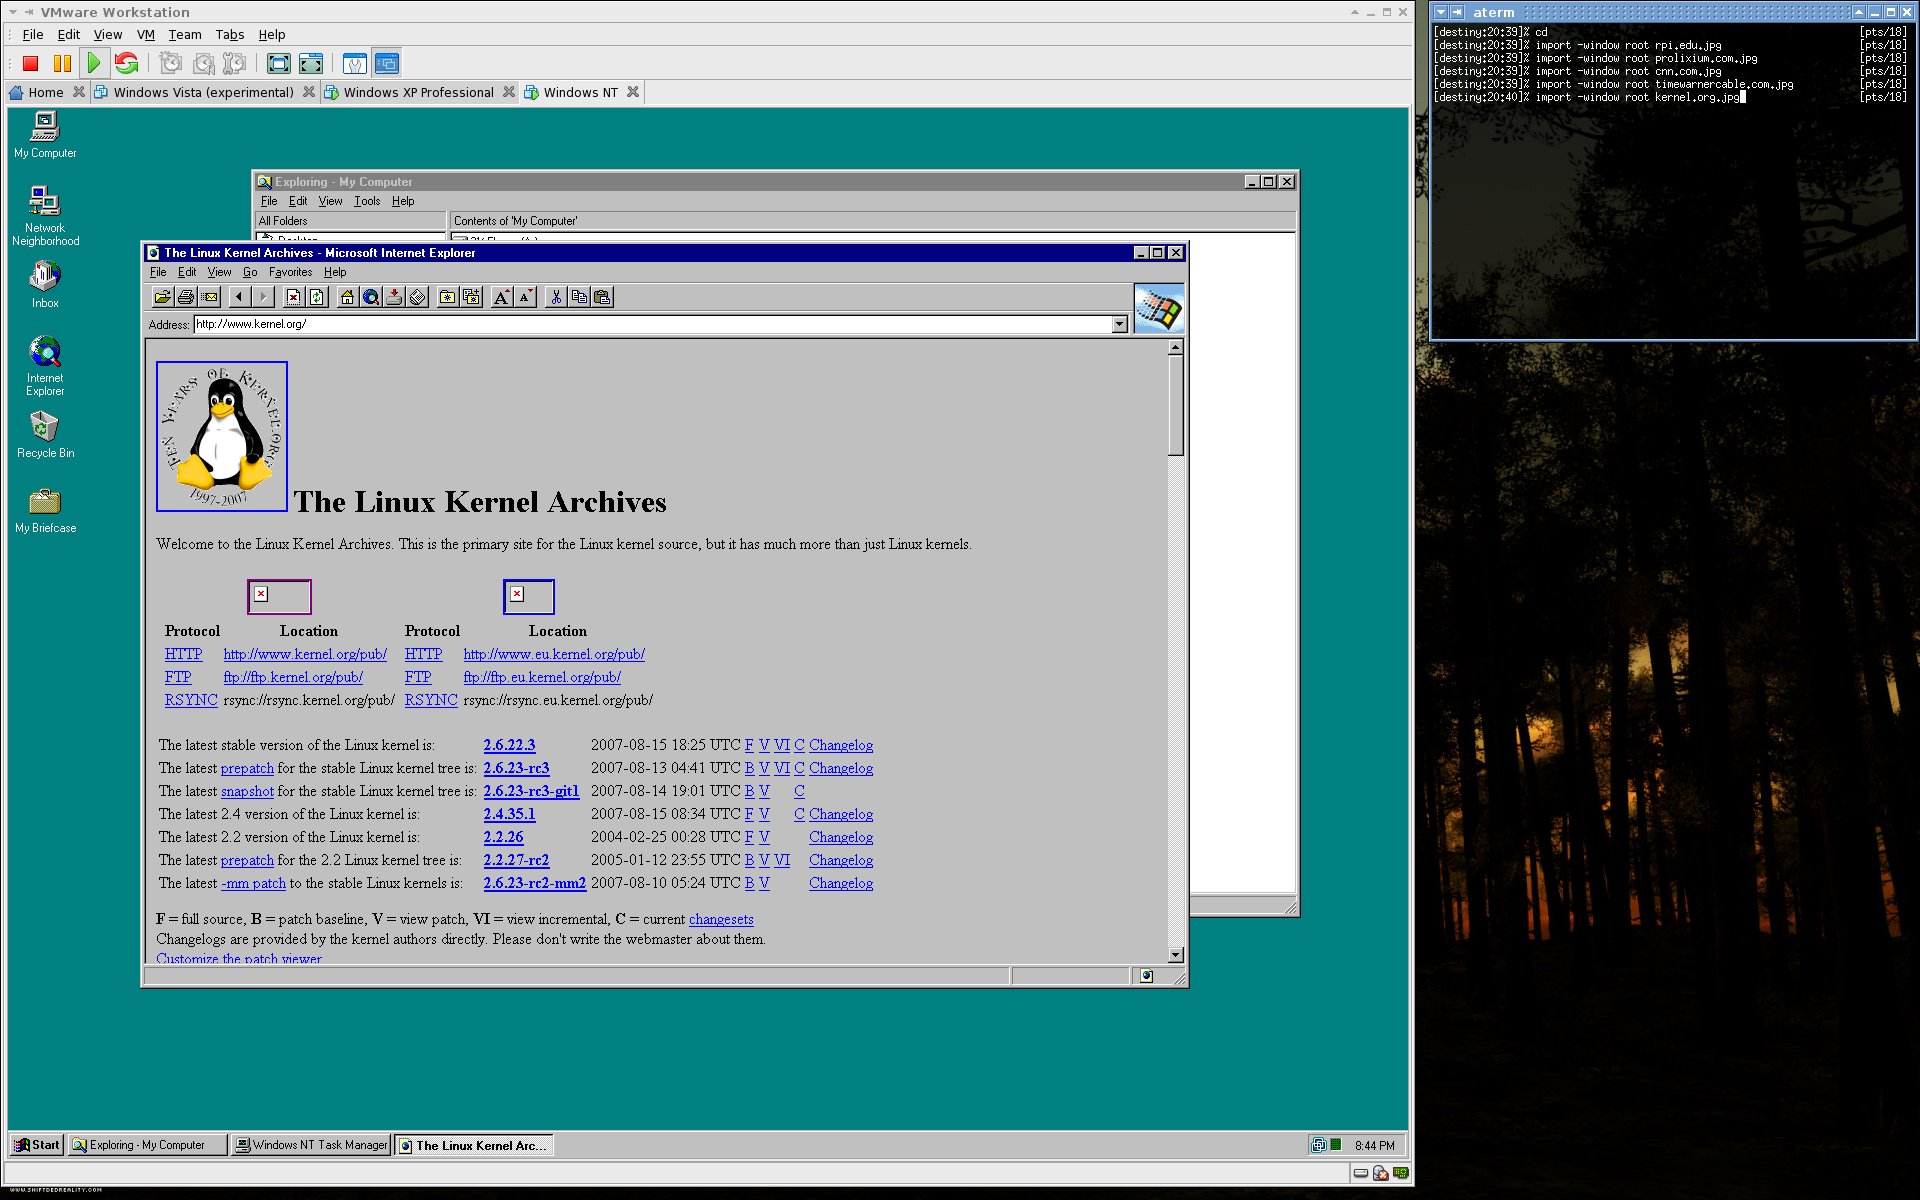The image size is (1920, 1200).
Task: Revert to snapshot via clock-arrow icon
Action: click(x=203, y=63)
